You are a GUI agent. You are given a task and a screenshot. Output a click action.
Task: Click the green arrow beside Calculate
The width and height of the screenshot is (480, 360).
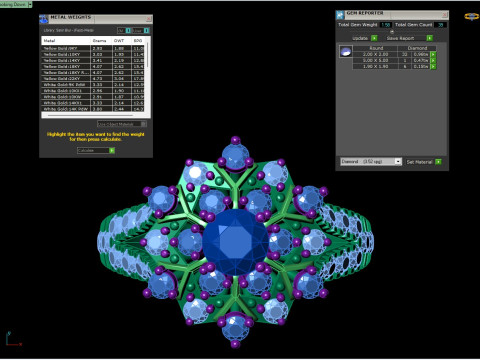[x=112, y=150]
